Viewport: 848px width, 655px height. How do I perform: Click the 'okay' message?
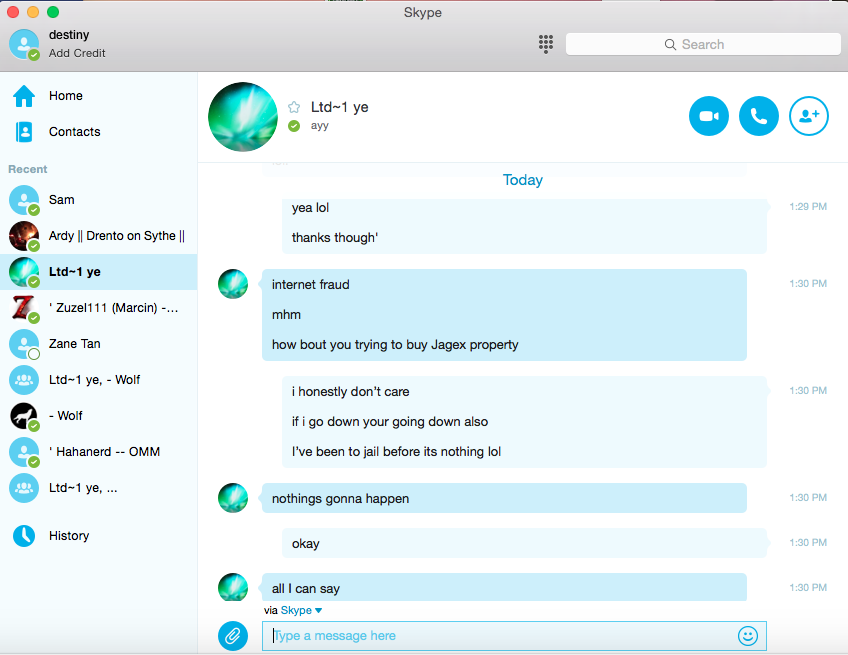(x=306, y=544)
